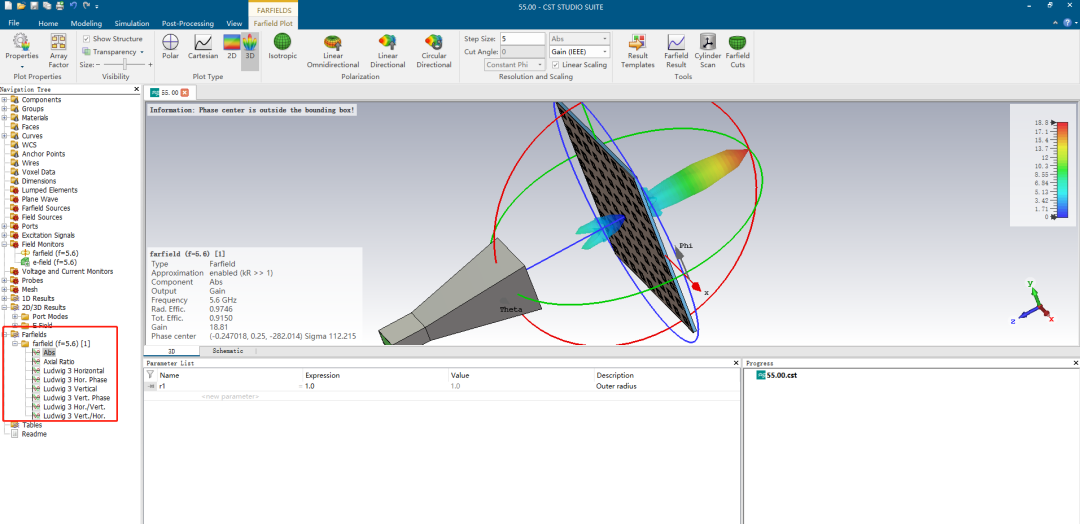Open the File menu
Viewport: 1080px width, 524px height.
14,23
